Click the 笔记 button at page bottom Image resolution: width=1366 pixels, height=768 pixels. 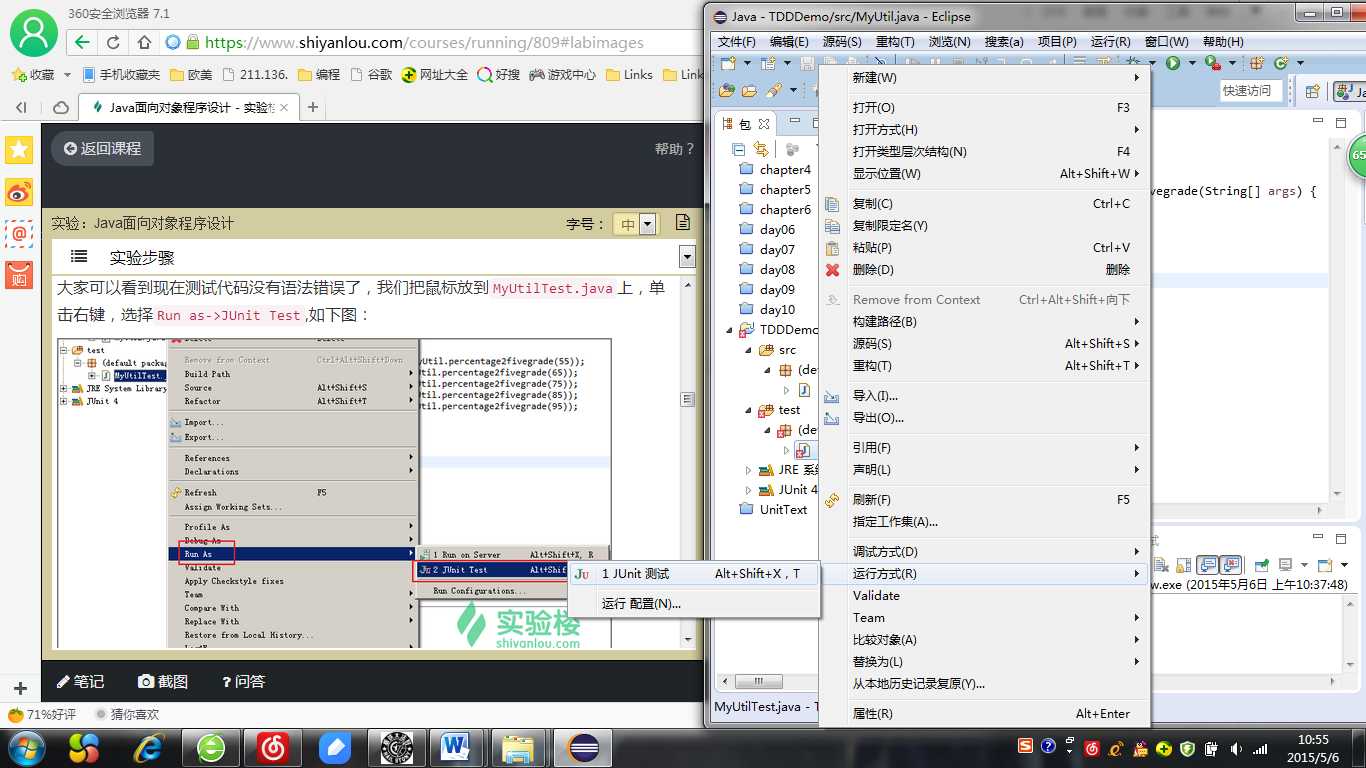click(x=80, y=681)
